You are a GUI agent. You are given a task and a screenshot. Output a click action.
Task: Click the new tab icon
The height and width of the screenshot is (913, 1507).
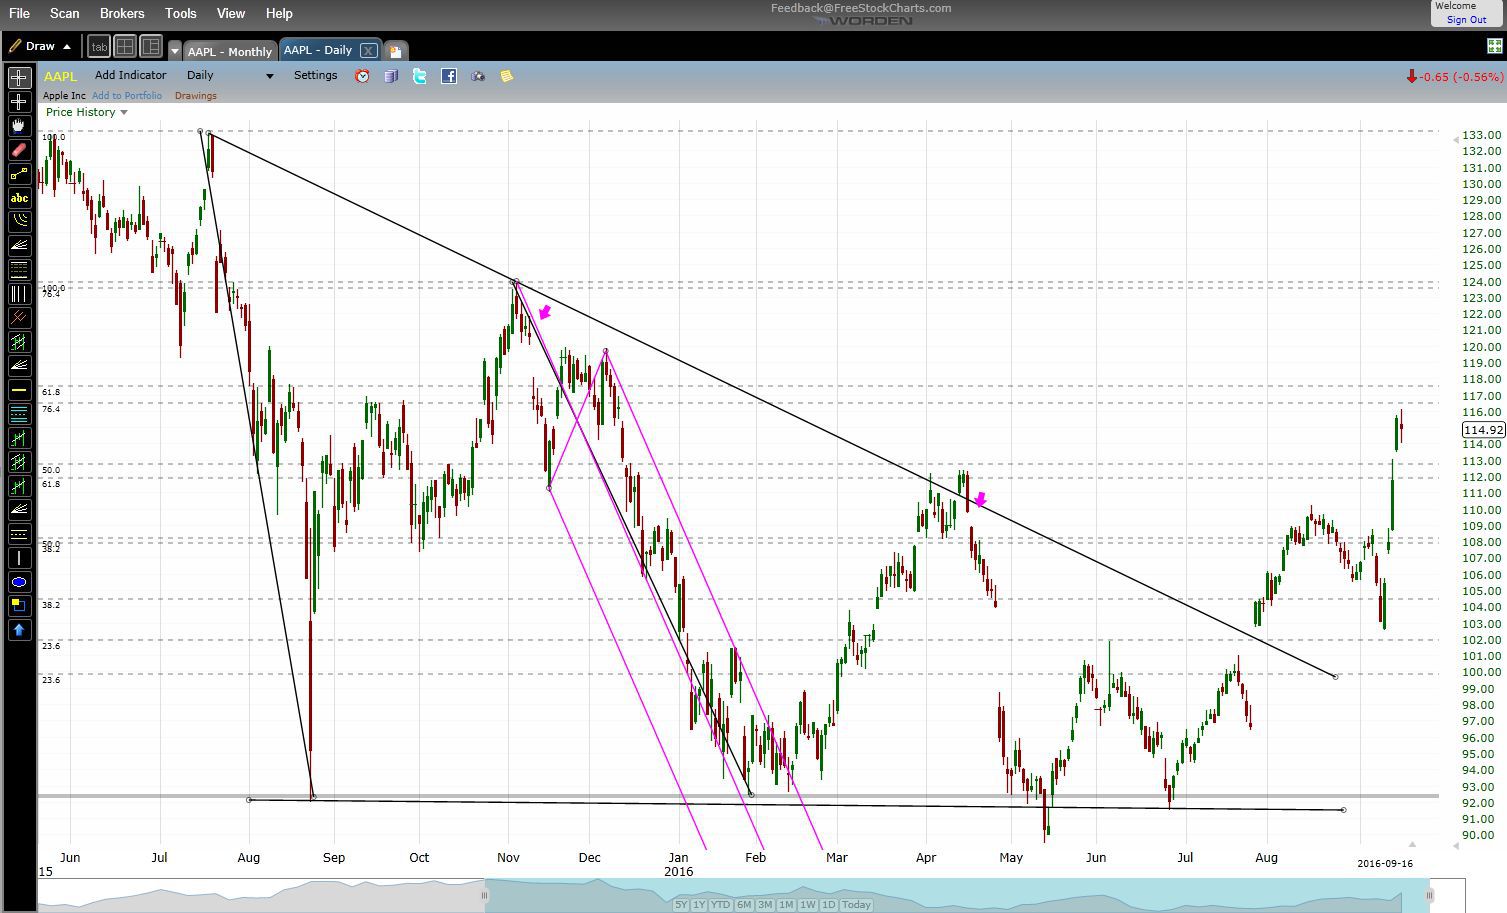pos(395,51)
